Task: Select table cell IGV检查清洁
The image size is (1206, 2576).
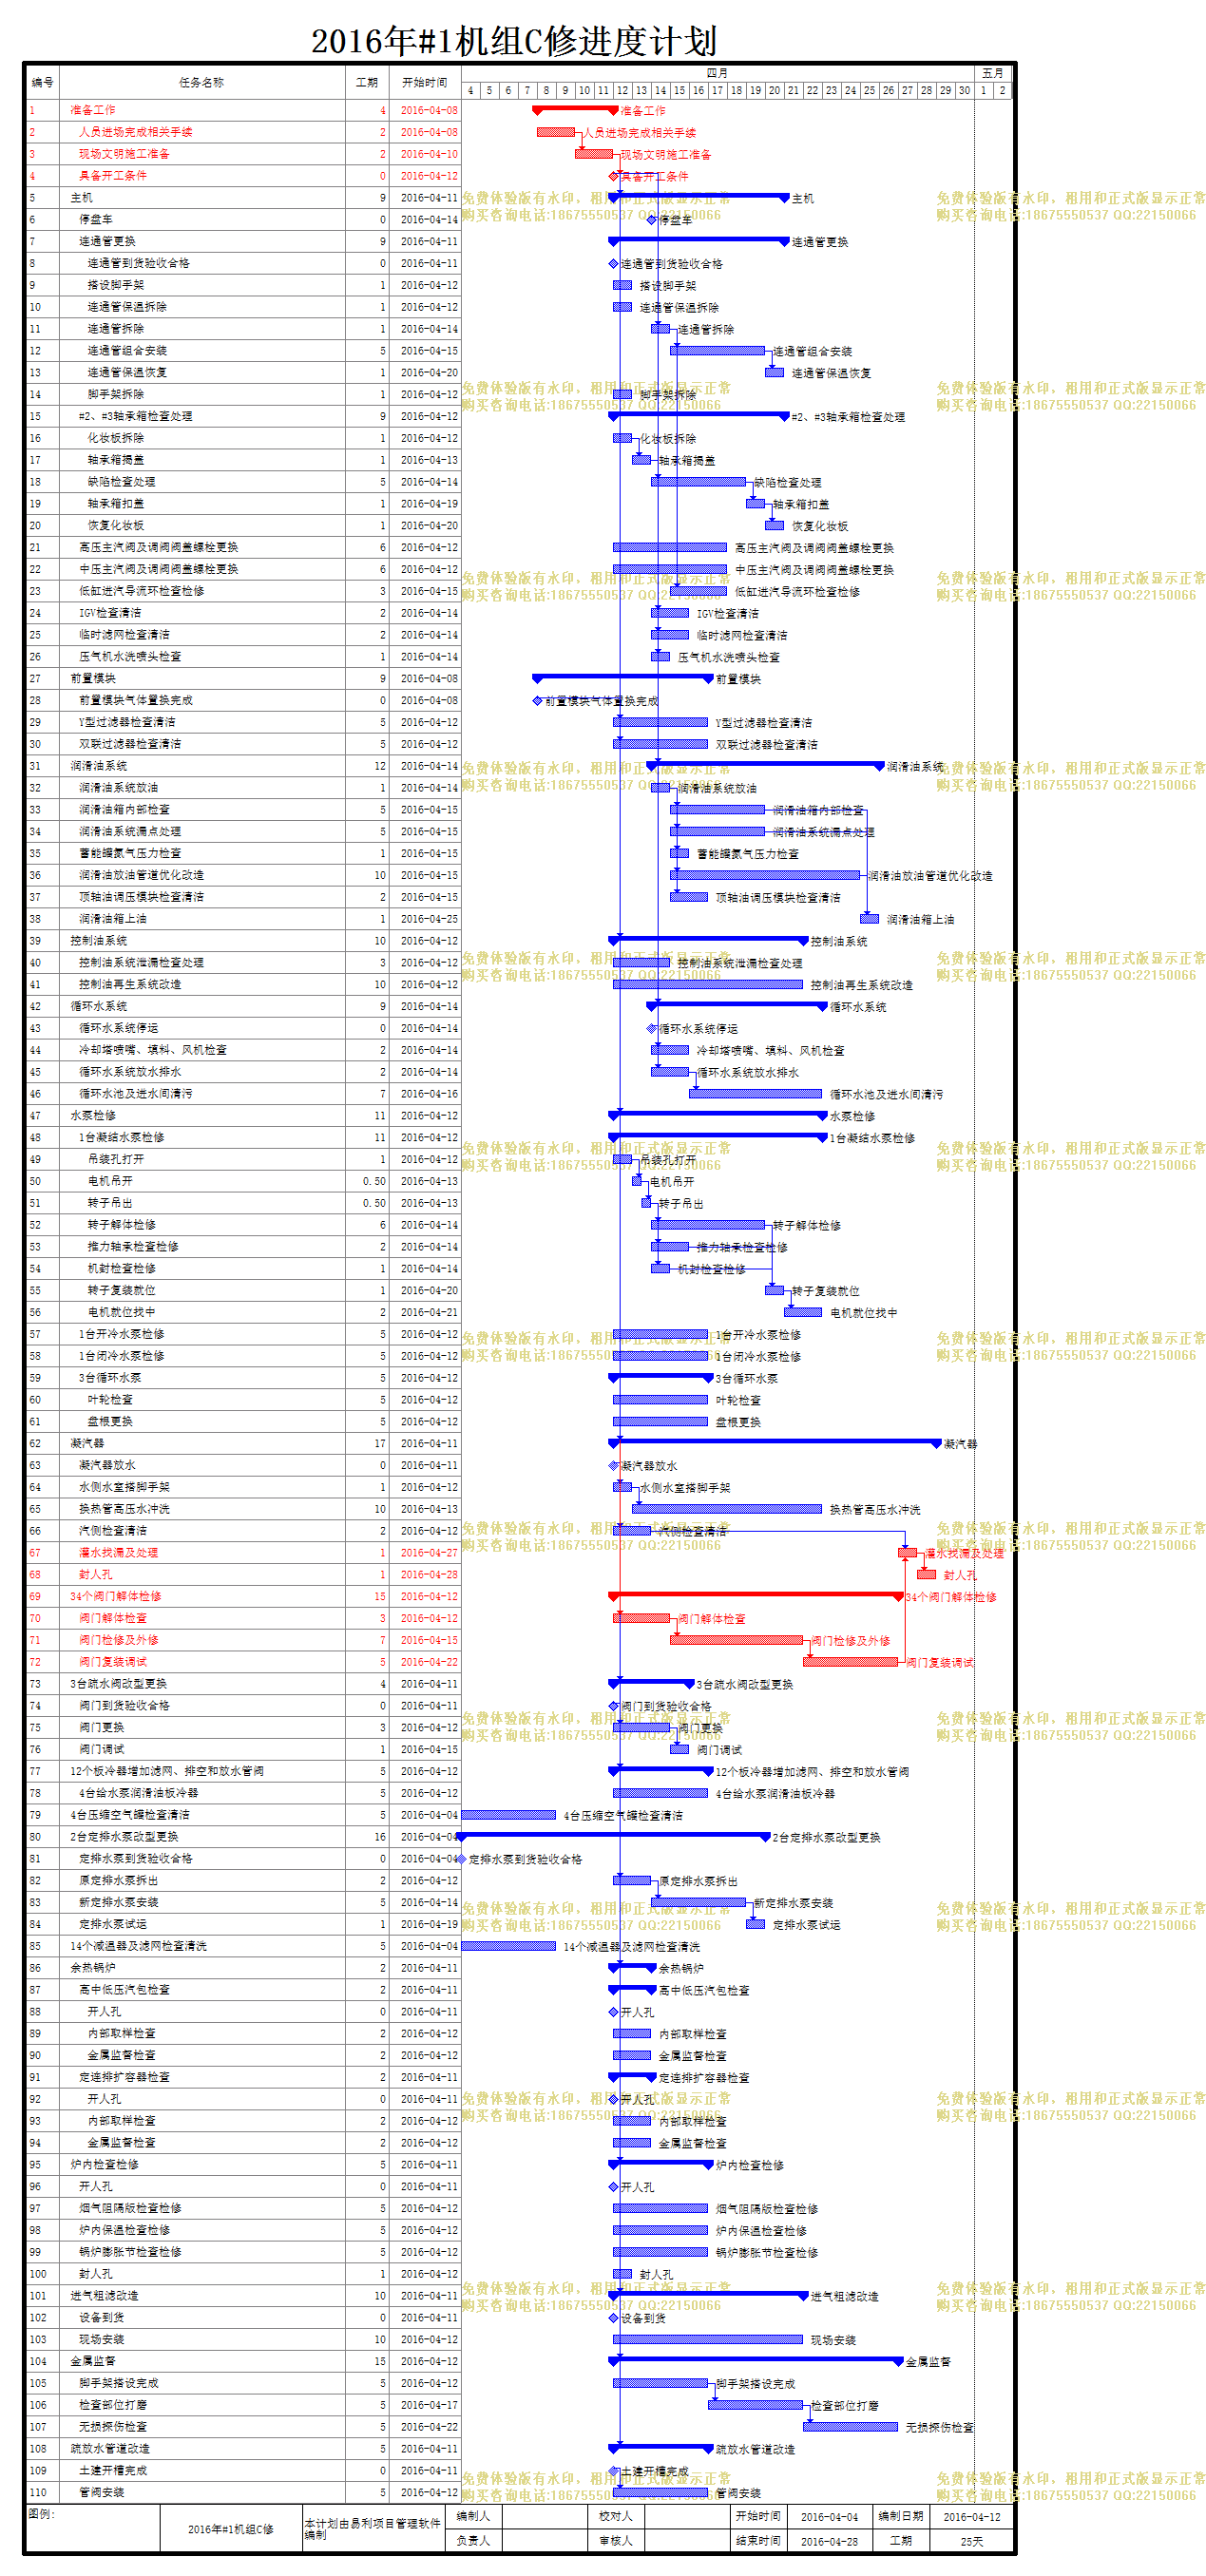Action: tap(110, 613)
